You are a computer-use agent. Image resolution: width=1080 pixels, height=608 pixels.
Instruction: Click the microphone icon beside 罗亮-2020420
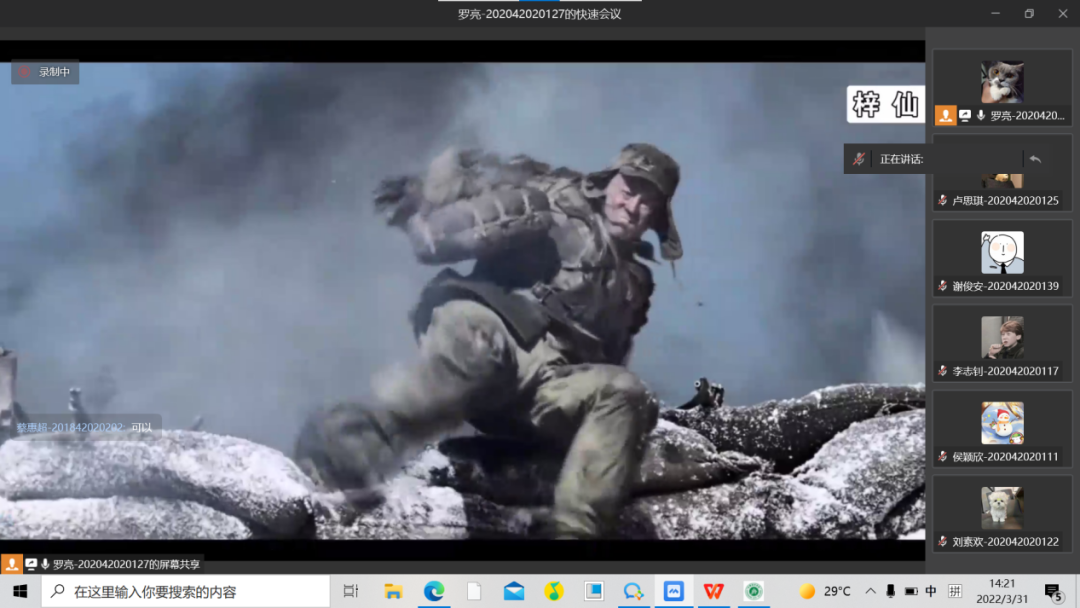pos(981,116)
